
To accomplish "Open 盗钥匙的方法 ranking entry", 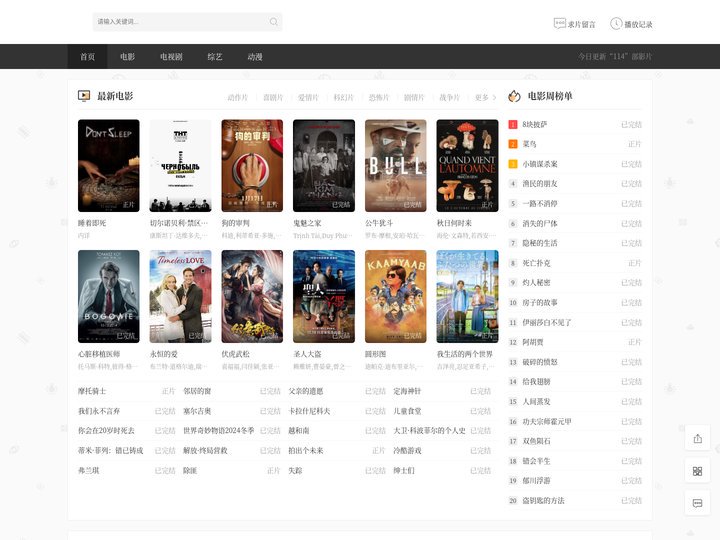I will tap(543, 501).
